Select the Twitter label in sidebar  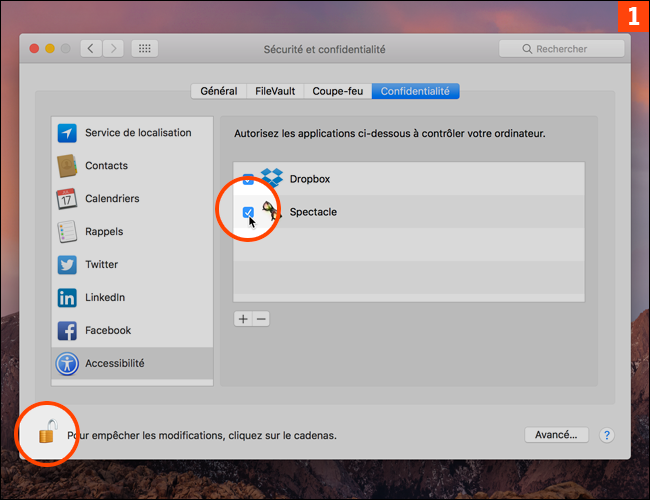[x=102, y=265]
